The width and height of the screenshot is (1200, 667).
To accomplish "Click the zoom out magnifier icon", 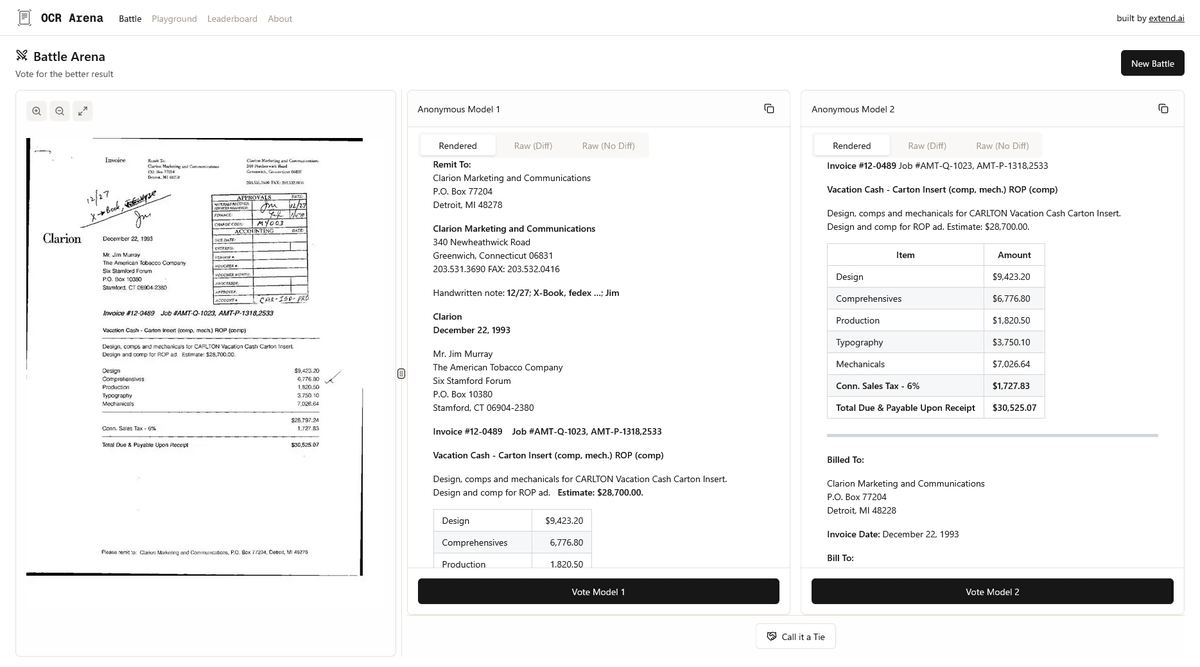I will click(x=59, y=111).
